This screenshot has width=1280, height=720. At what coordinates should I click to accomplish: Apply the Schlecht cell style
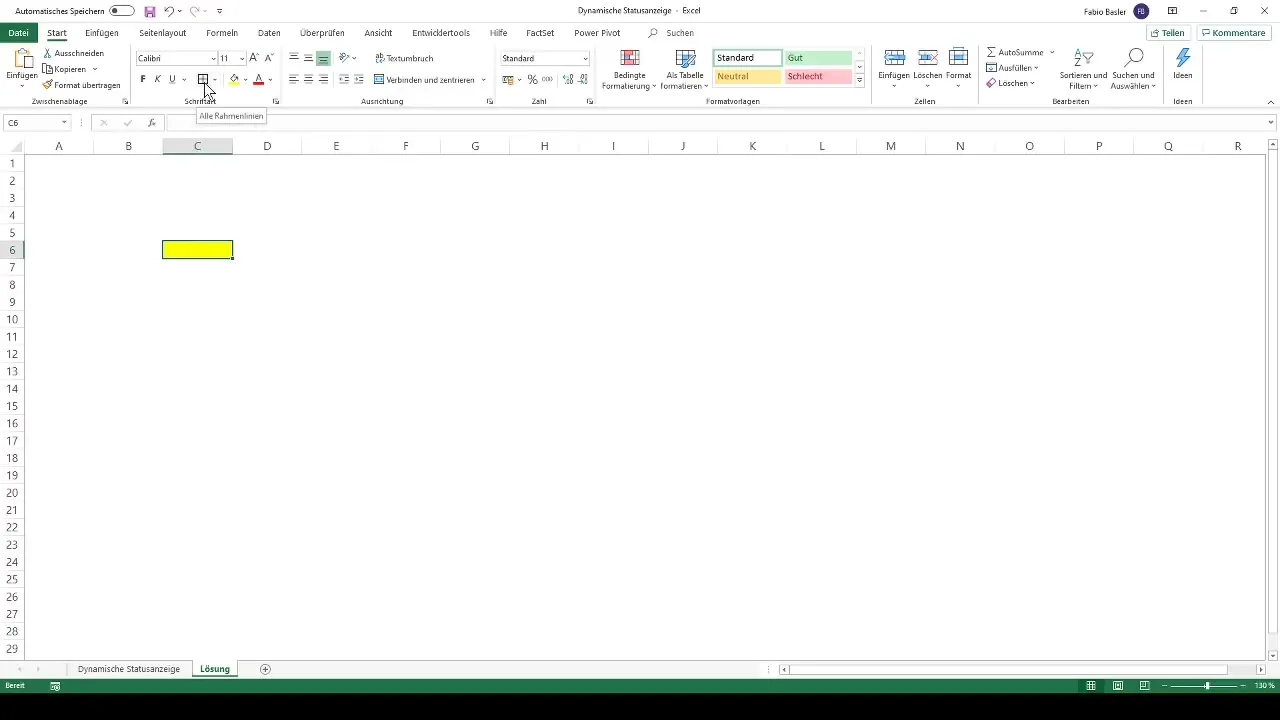tap(818, 77)
